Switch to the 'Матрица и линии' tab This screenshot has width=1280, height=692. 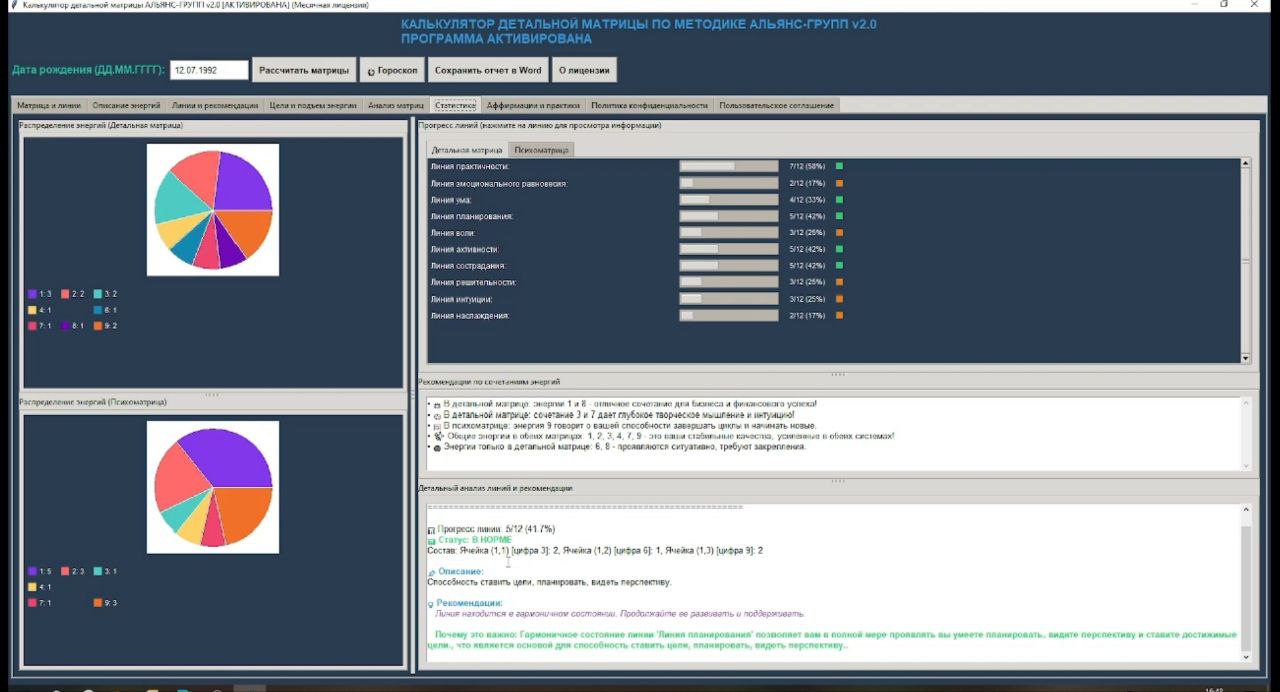click(49, 105)
